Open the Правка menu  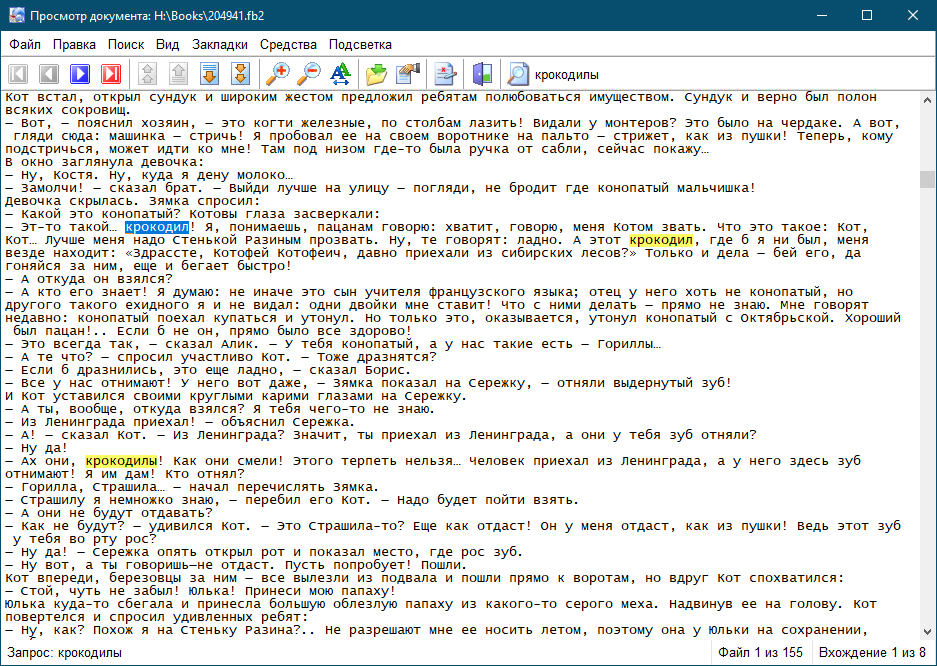click(74, 44)
